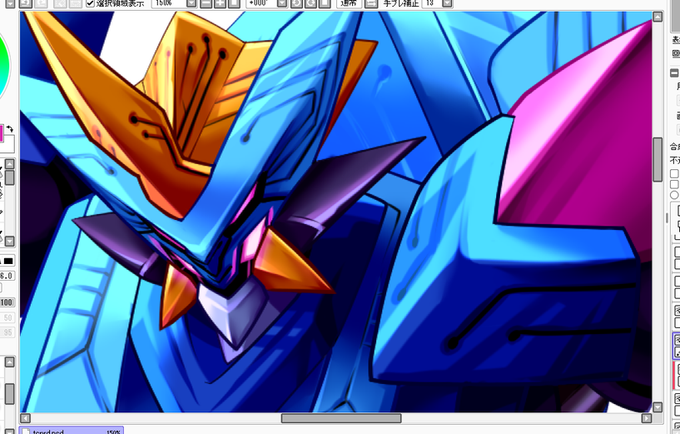Viewport: 680px width, 434px height.
Task: Open the zoom percentage dropdown arrow
Action: pos(192,3)
